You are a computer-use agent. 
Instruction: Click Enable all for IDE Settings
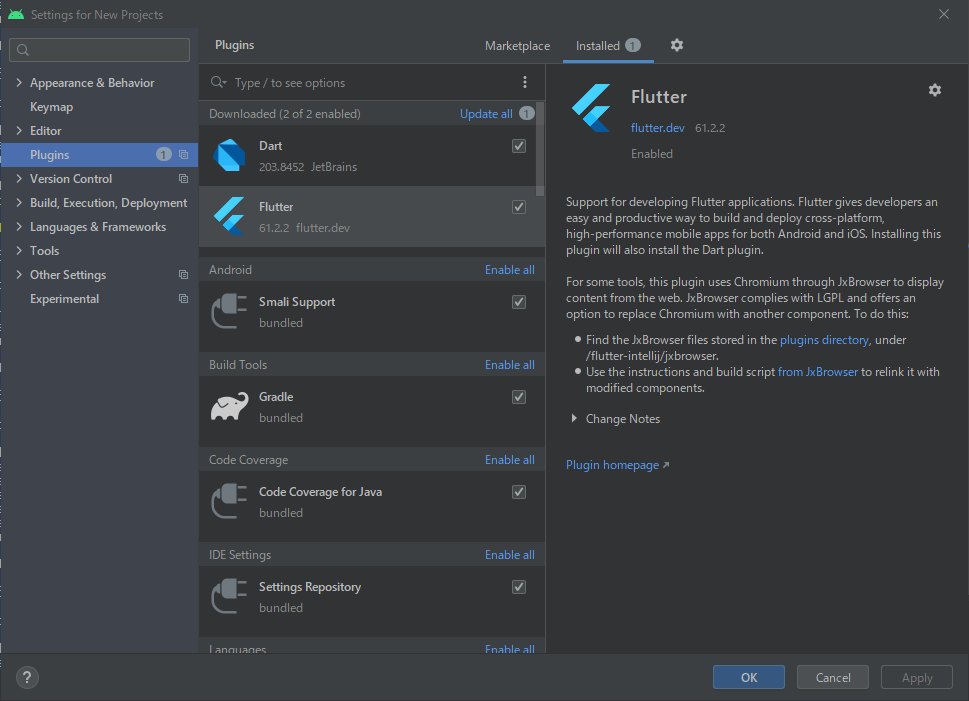click(x=509, y=554)
